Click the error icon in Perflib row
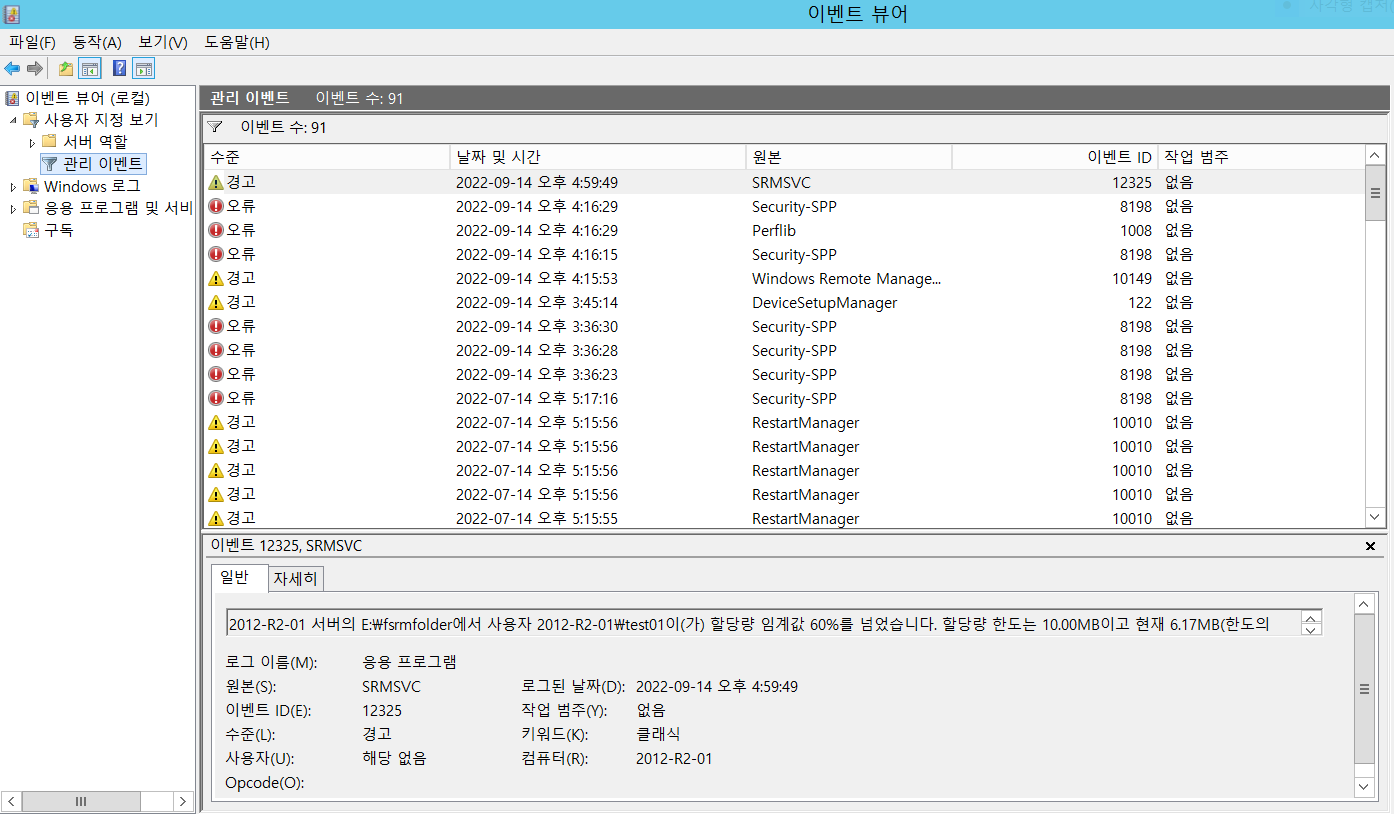This screenshot has width=1394, height=814. (x=216, y=230)
